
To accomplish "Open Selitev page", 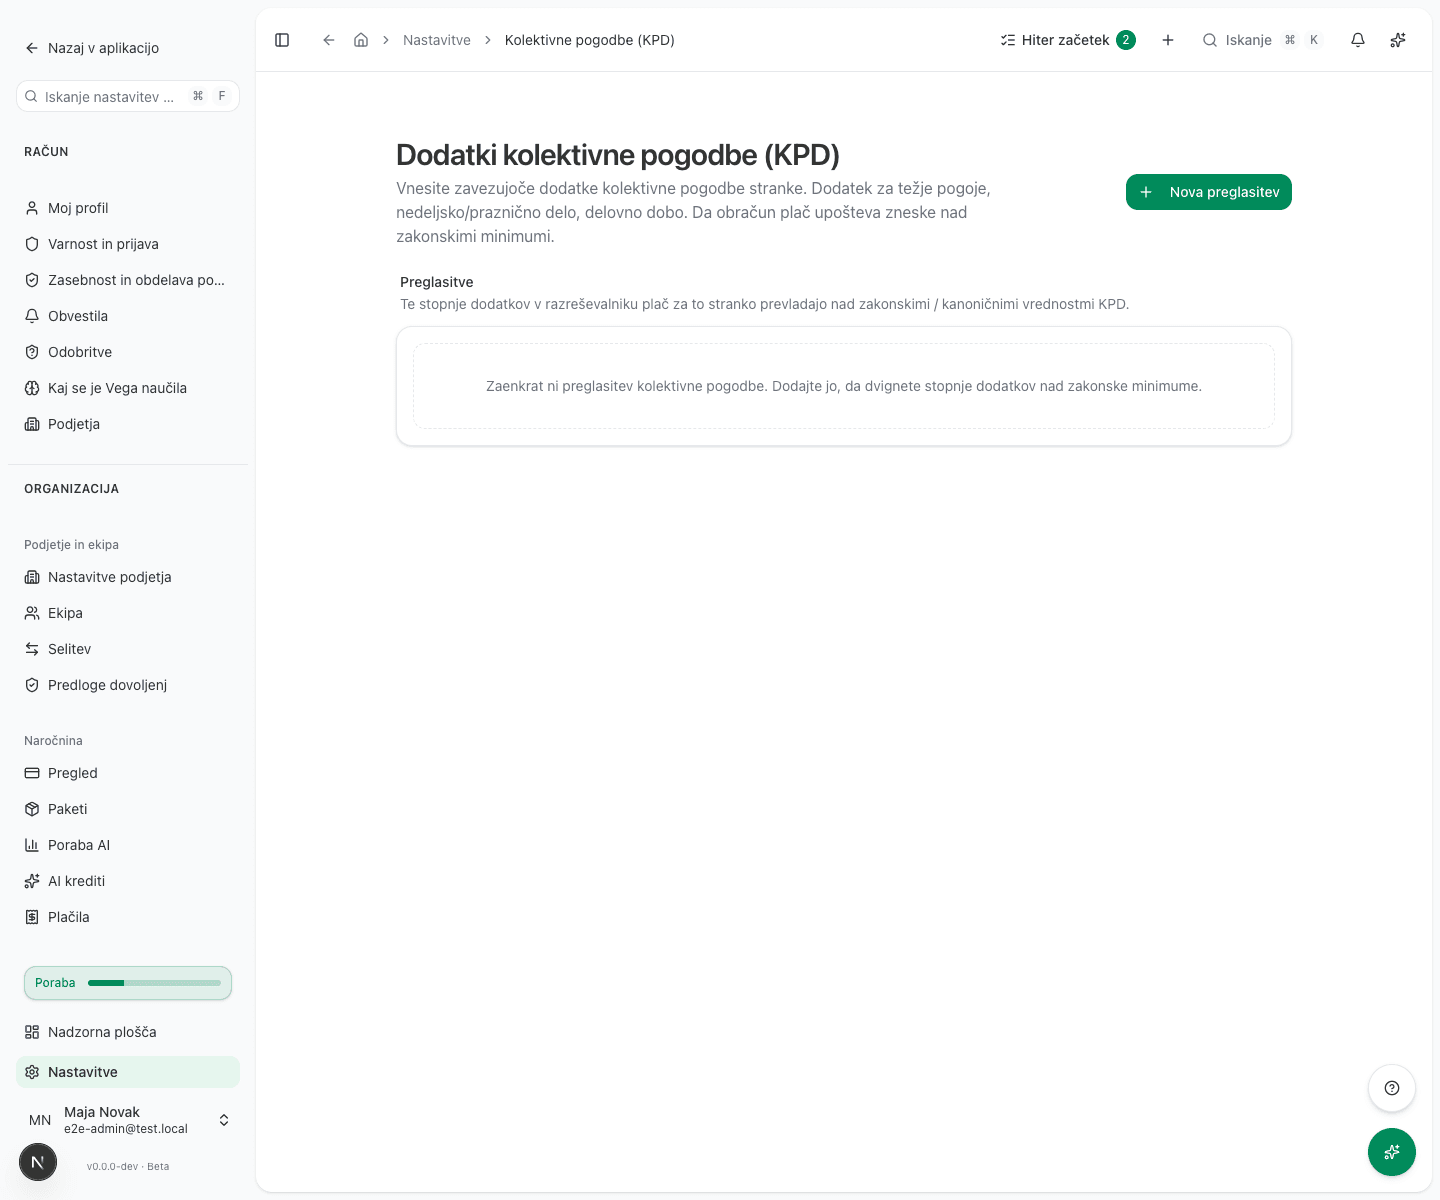I will (x=128, y=649).
